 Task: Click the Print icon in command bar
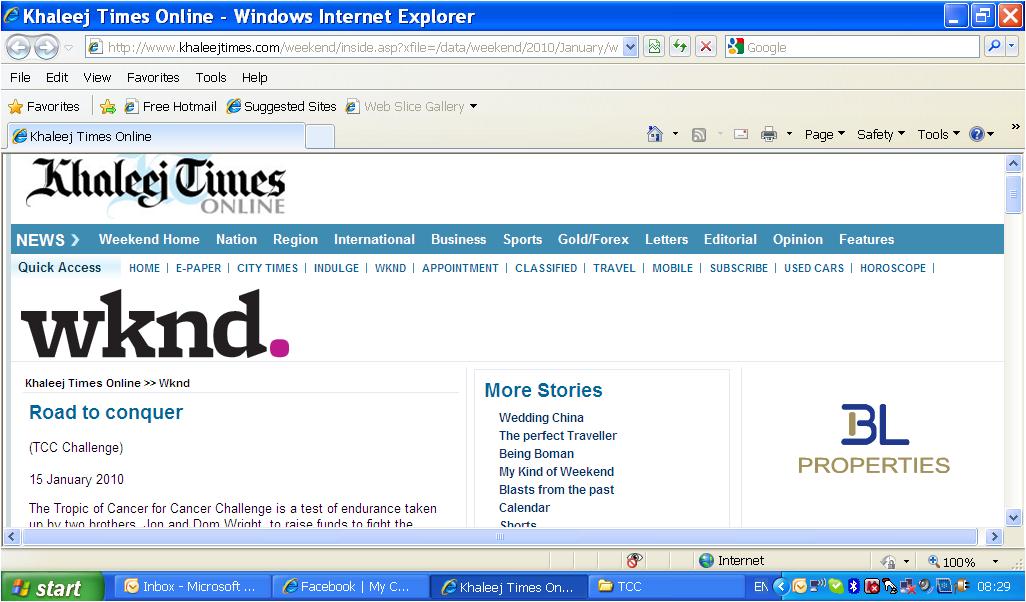click(768, 134)
